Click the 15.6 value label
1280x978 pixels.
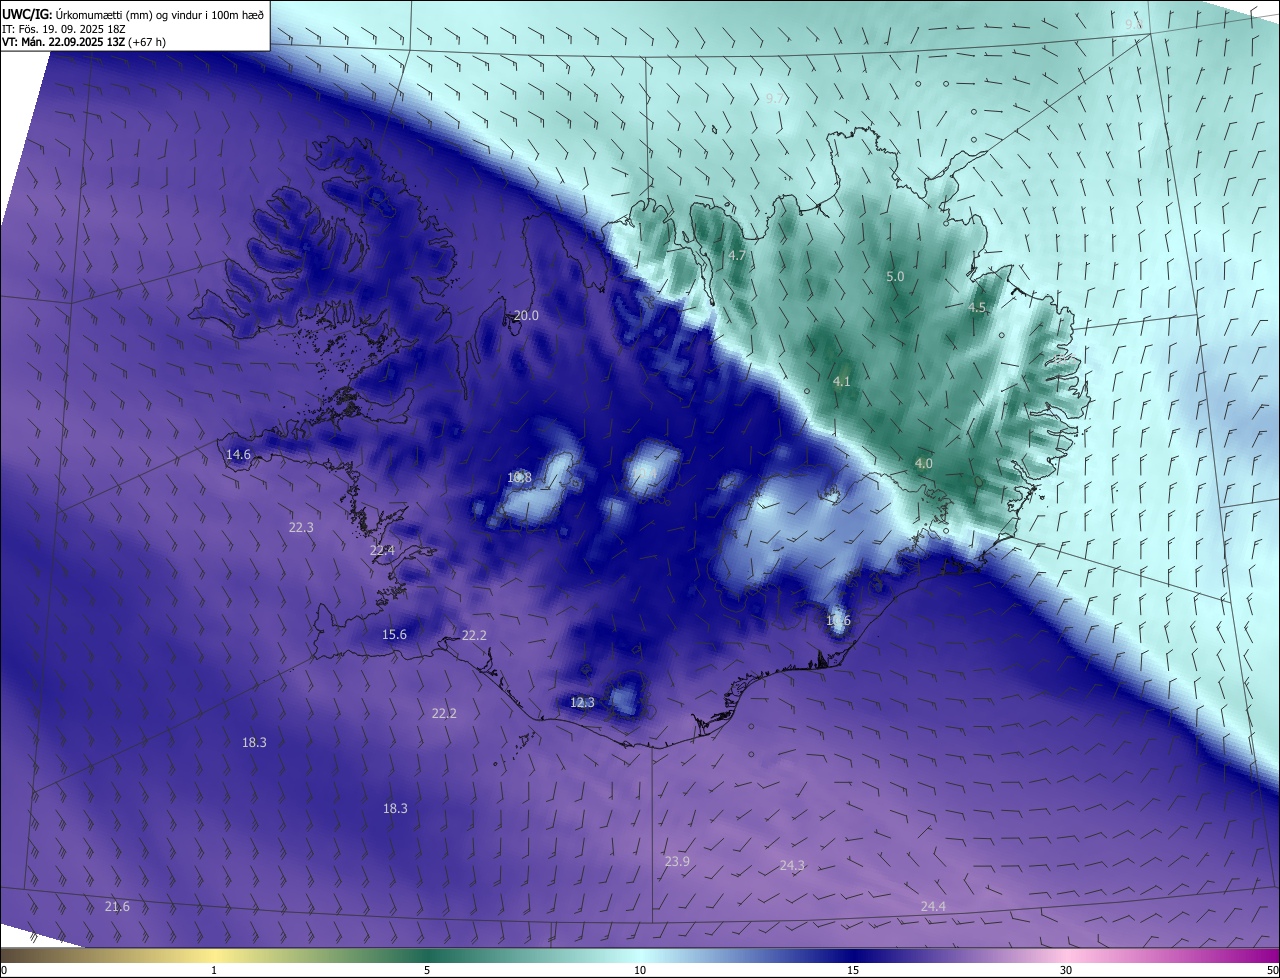click(395, 634)
